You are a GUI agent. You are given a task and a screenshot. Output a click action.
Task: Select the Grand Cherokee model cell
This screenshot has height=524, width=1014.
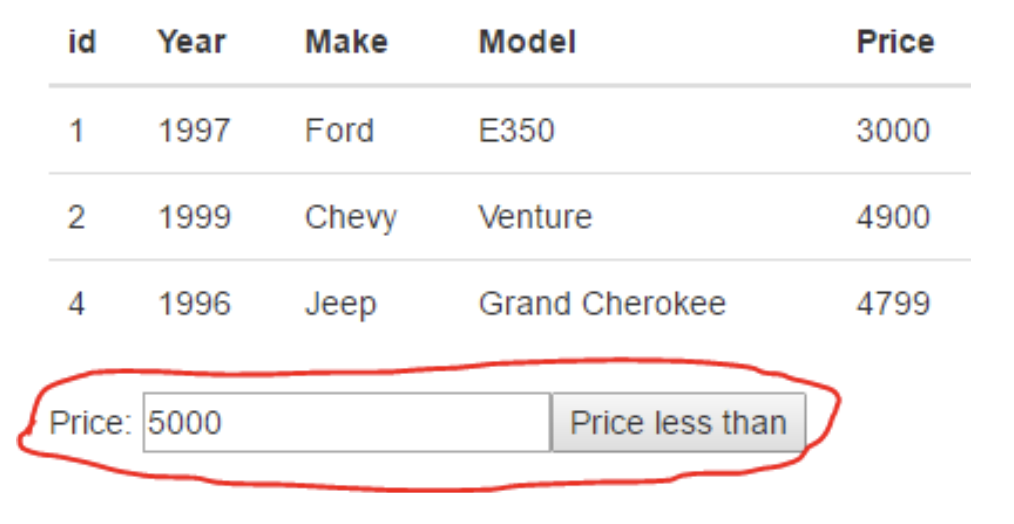click(602, 304)
